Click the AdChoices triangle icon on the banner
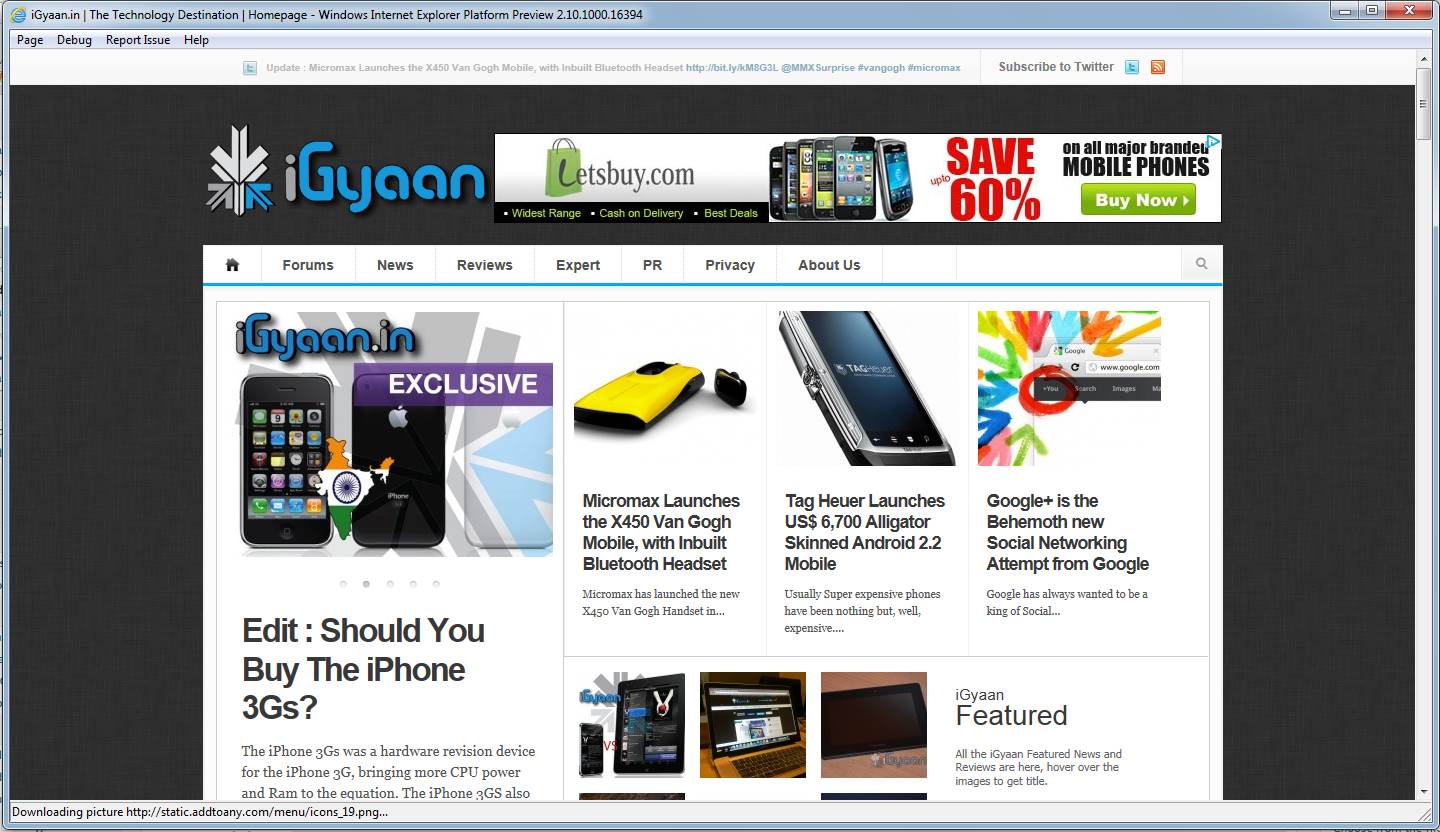Image resolution: width=1440 pixels, height=832 pixels. pyautogui.click(x=1214, y=143)
